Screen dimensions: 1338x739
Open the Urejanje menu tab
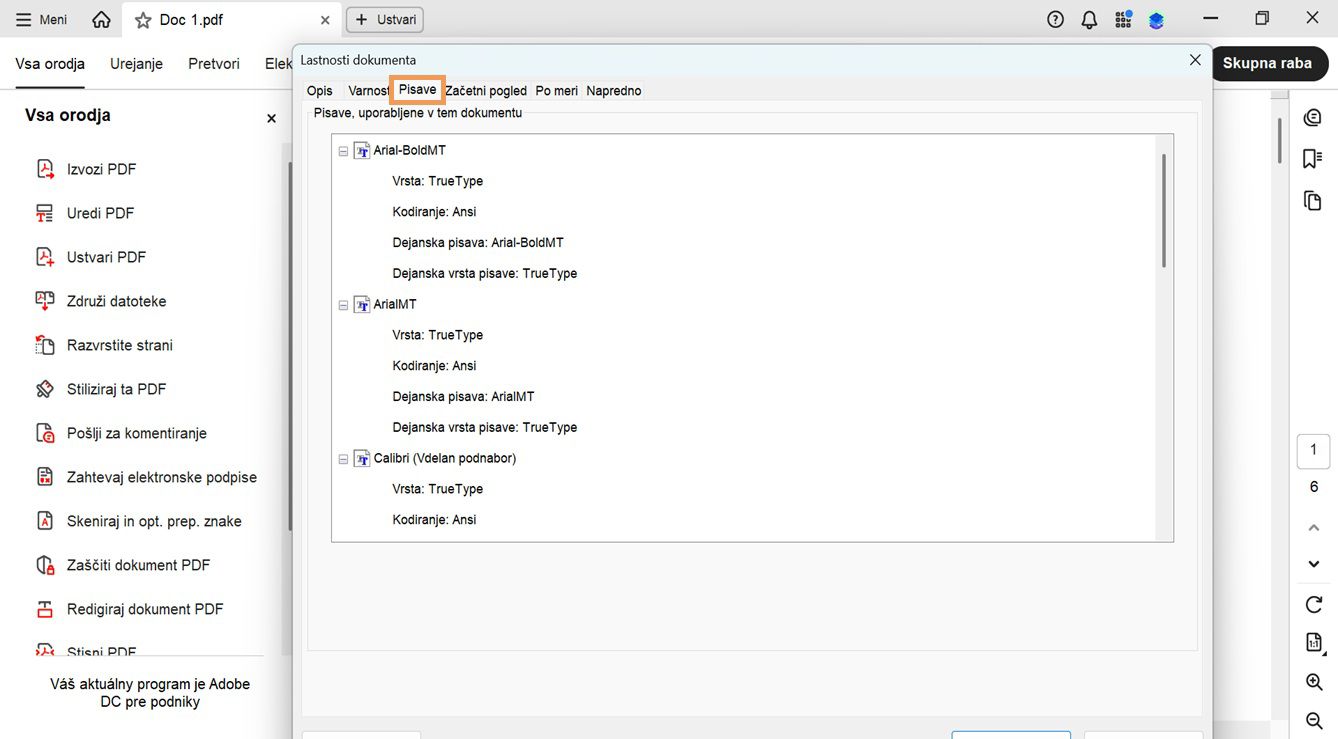point(136,64)
